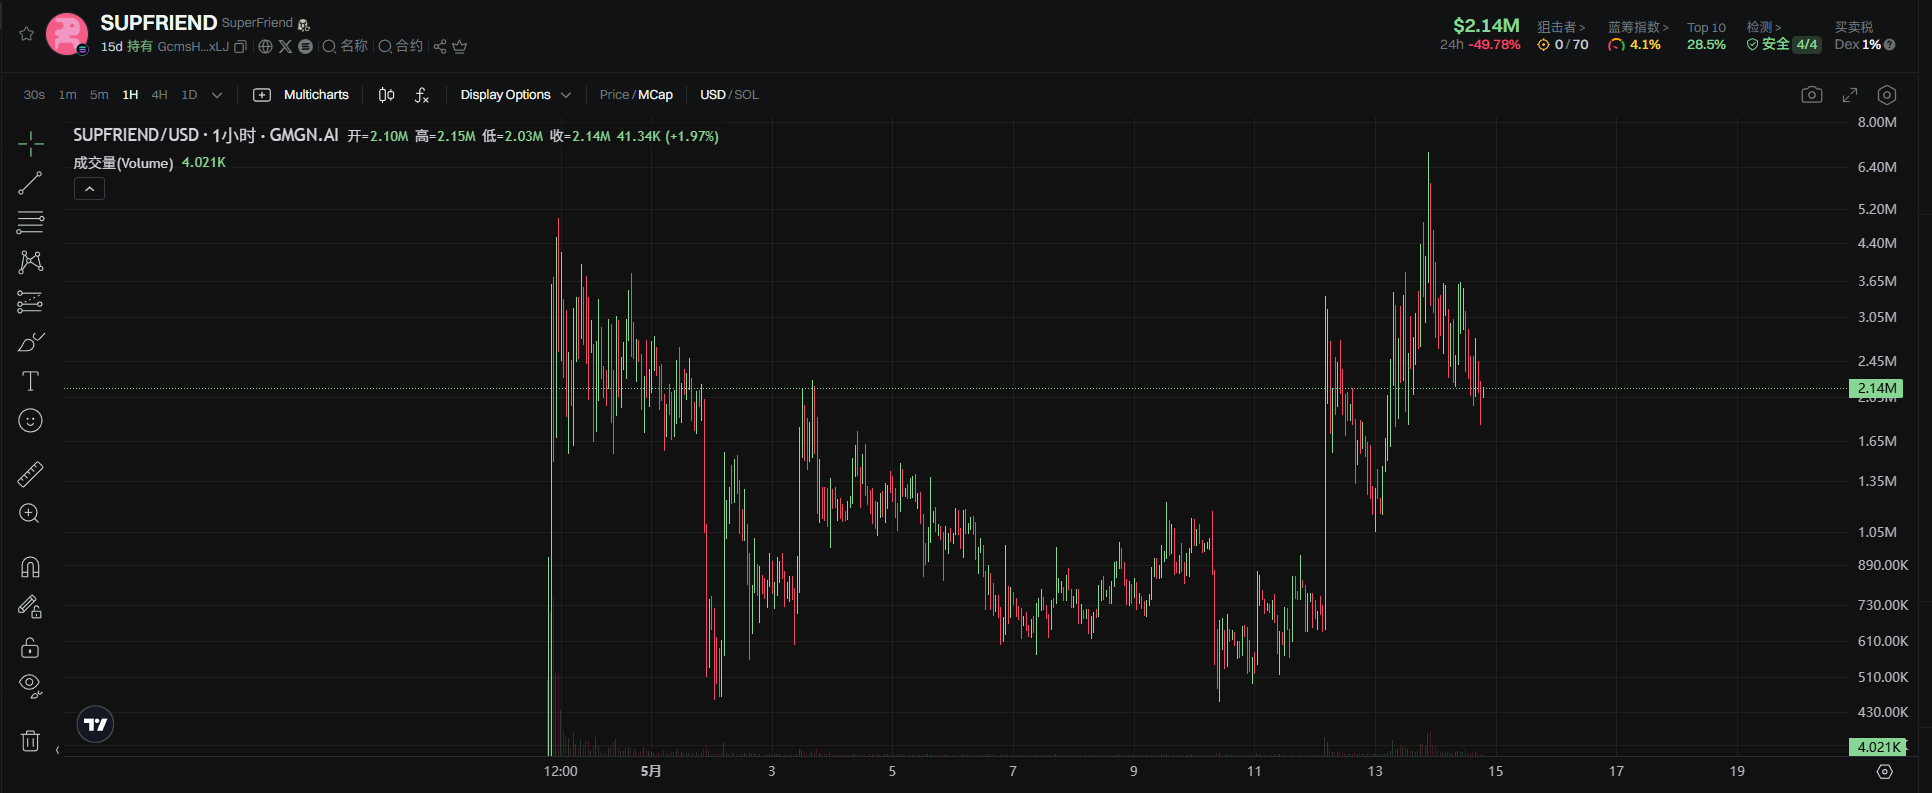Select the ruler measure tool
1932x793 pixels.
point(31,474)
